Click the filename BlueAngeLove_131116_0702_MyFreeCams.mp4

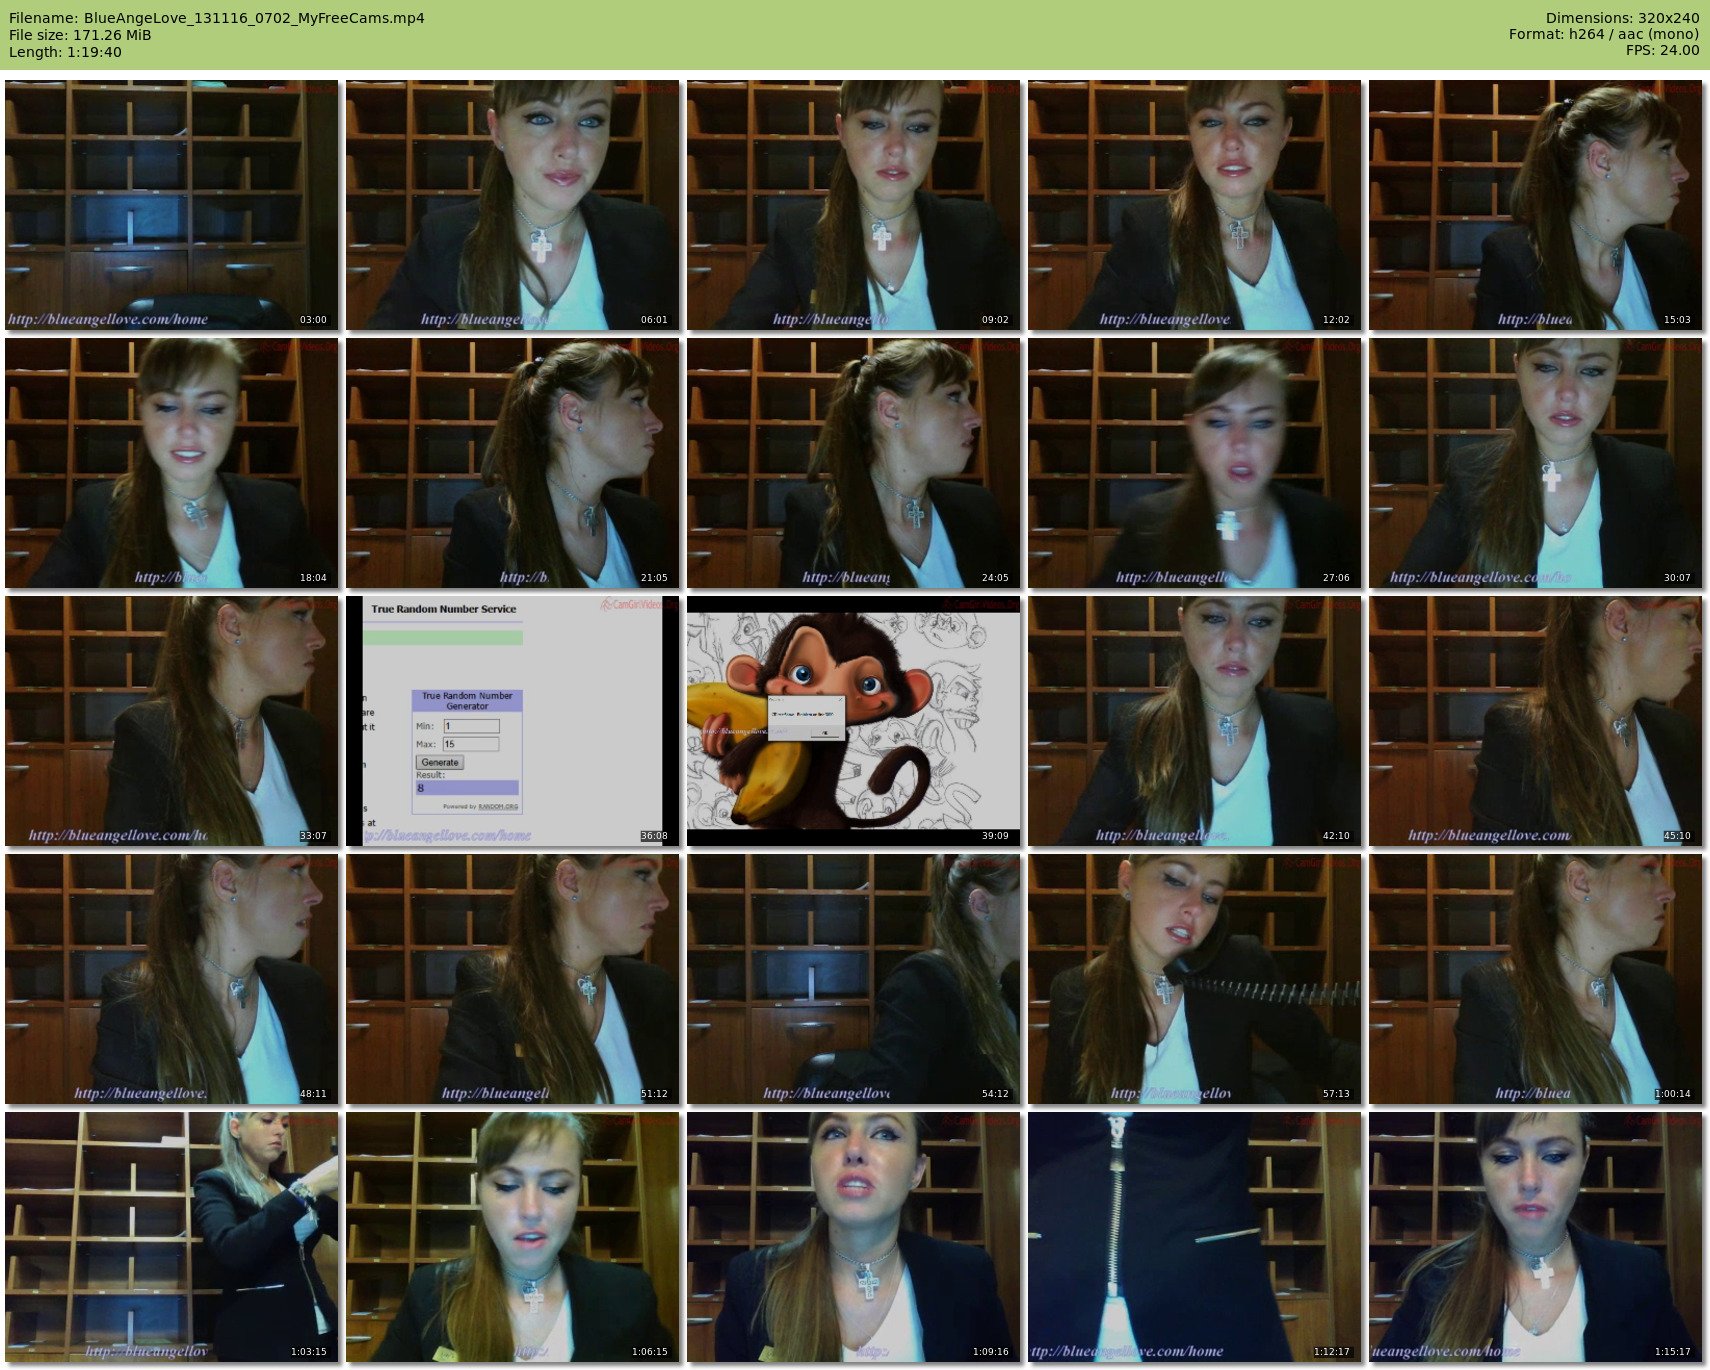click(254, 18)
